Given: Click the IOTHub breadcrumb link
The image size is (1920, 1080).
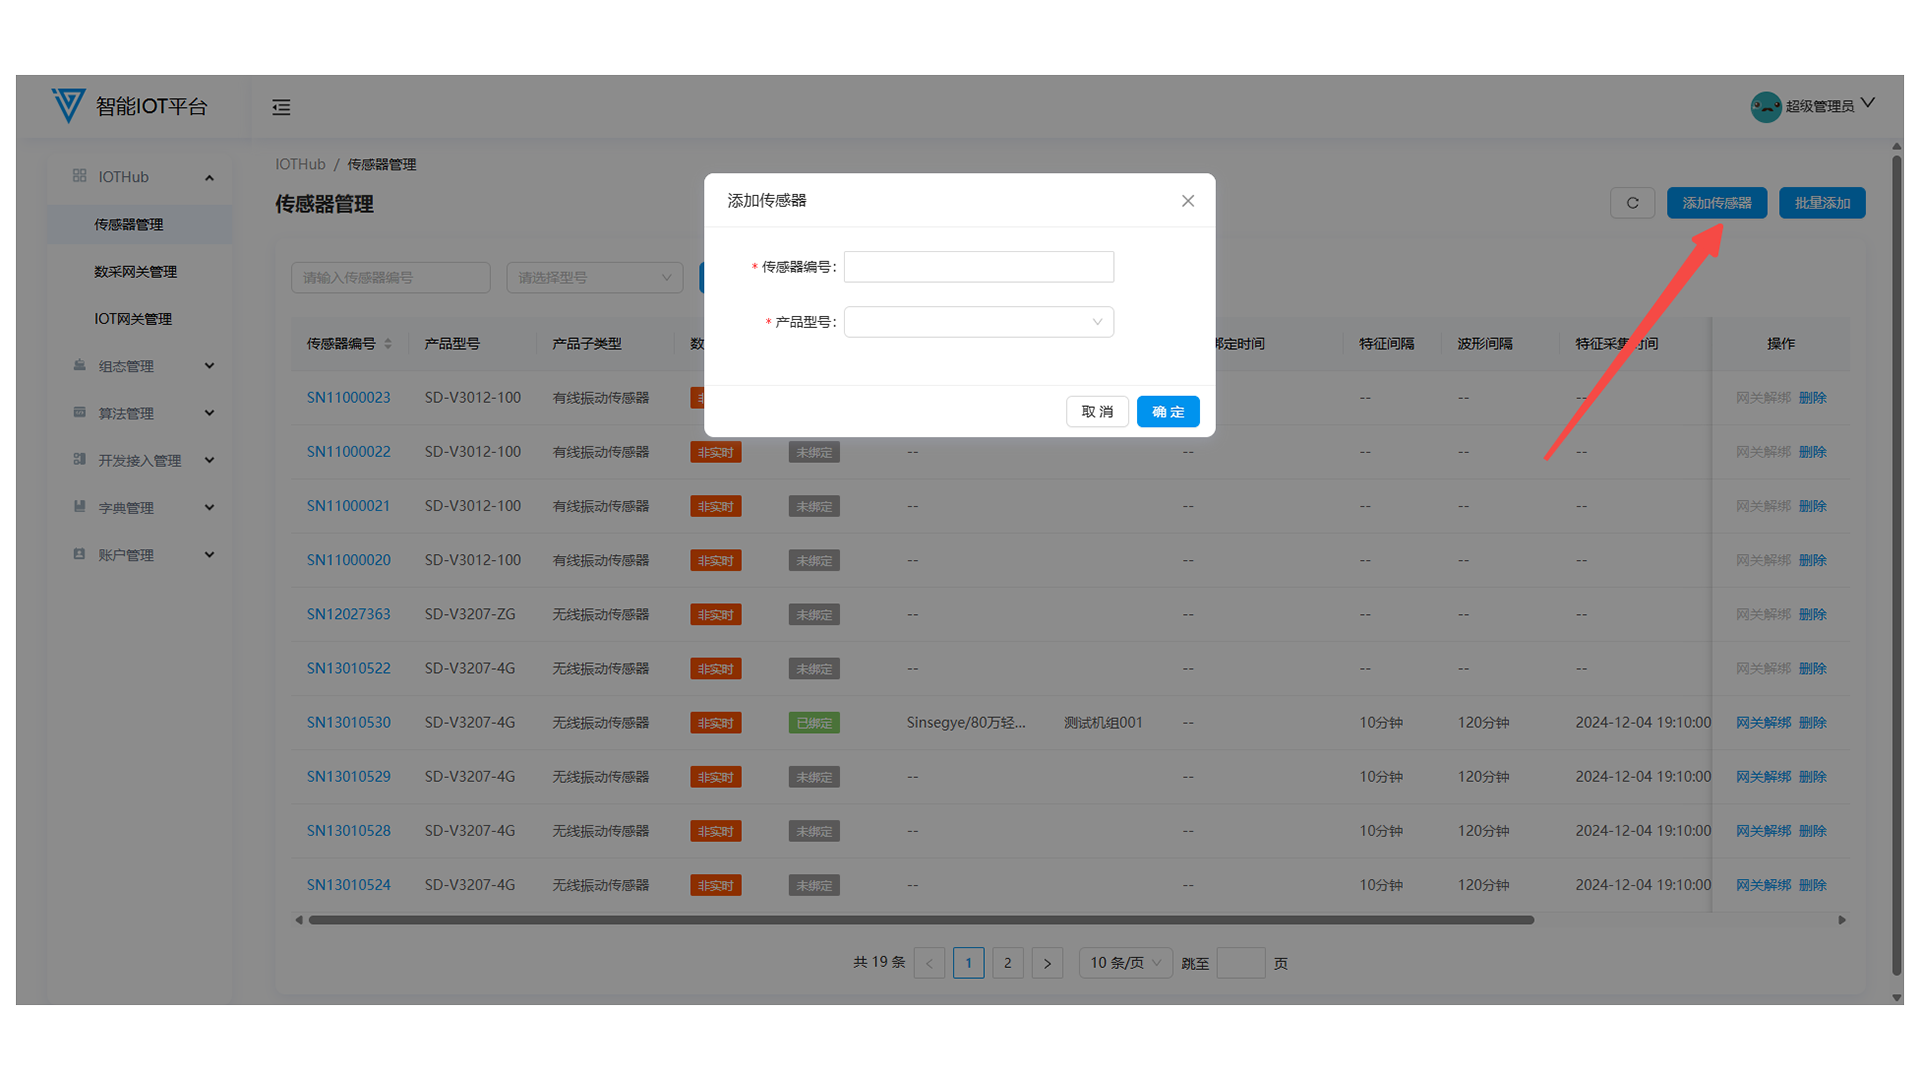Looking at the screenshot, I should (x=300, y=164).
